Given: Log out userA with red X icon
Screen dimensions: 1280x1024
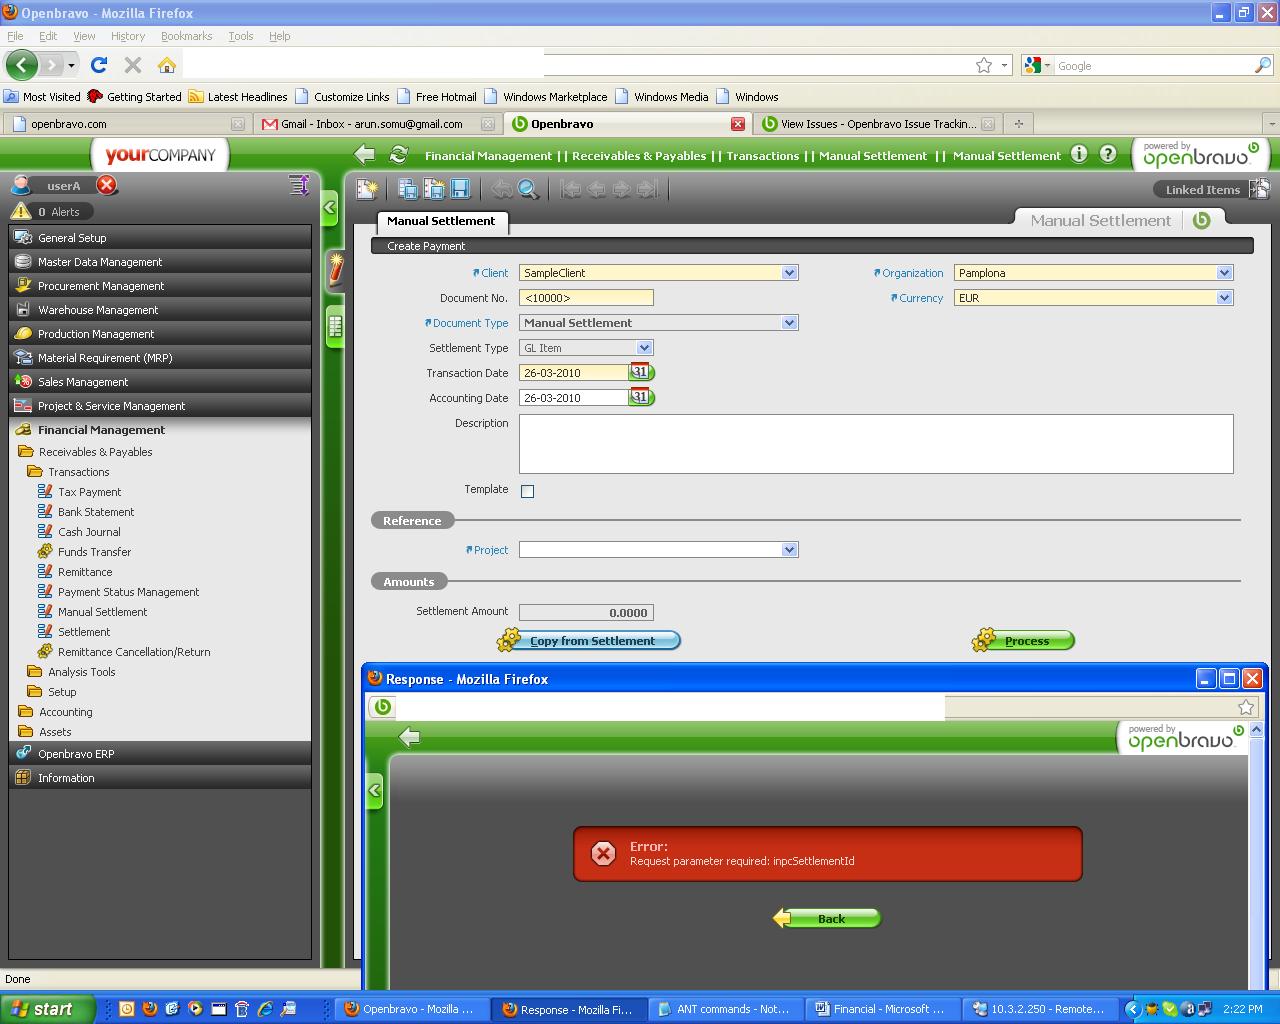Looking at the screenshot, I should click(107, 185).
